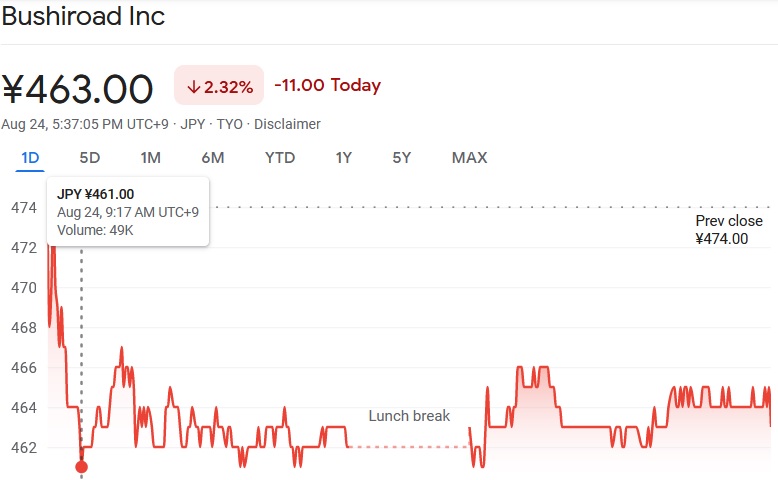Click the 474 y-axis label

(x=24, y=207)
